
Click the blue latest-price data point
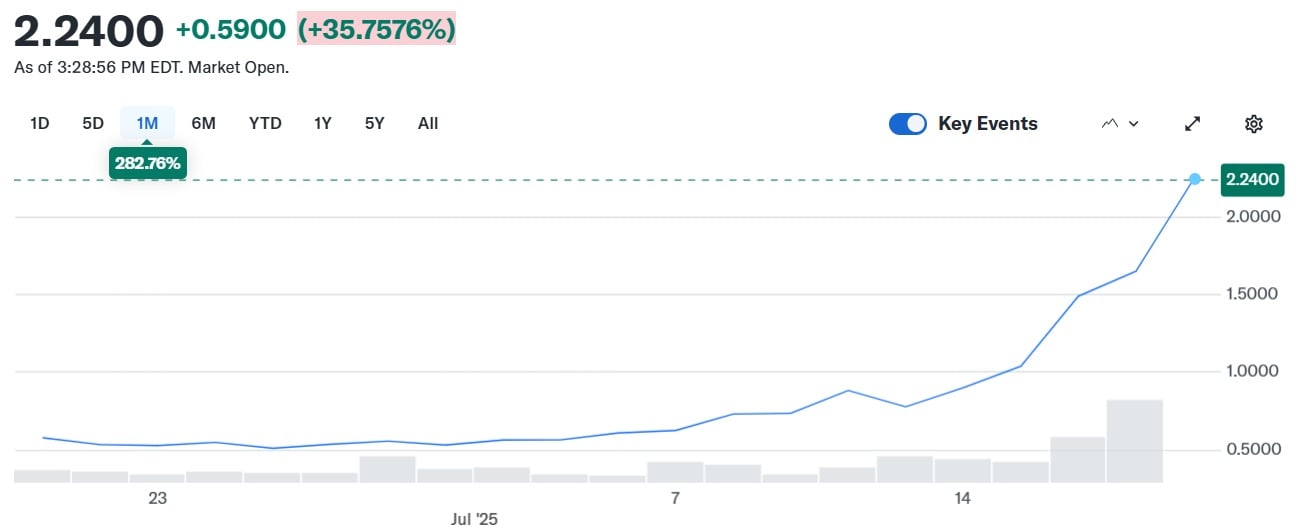click(1194, 179)
